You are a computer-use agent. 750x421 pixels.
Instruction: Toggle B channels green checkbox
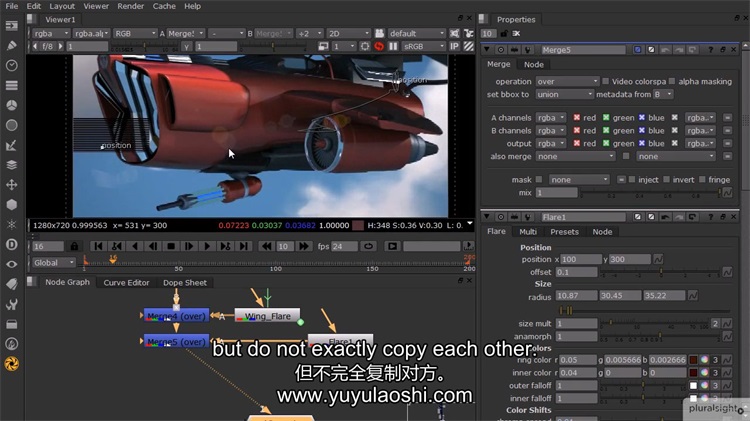[x=606, y=131]
